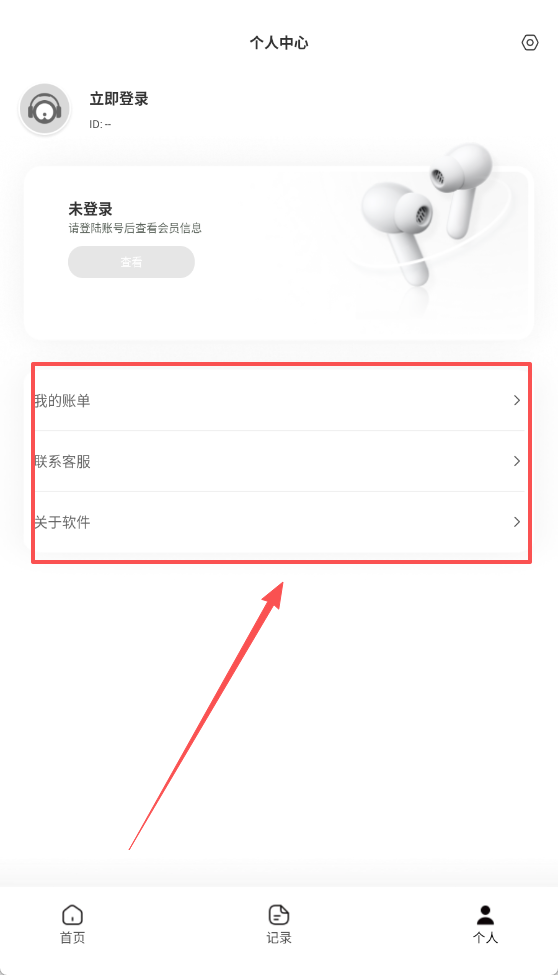Viewport: 558px width, 975px height.
Task: Expand the 我的账单 chevron arrow
Action: pyautogui.click(x=517, y=400)
